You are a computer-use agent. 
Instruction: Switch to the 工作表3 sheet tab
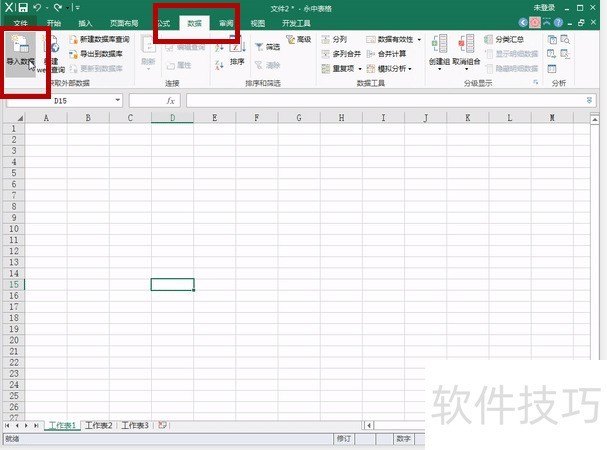[135, 425]
